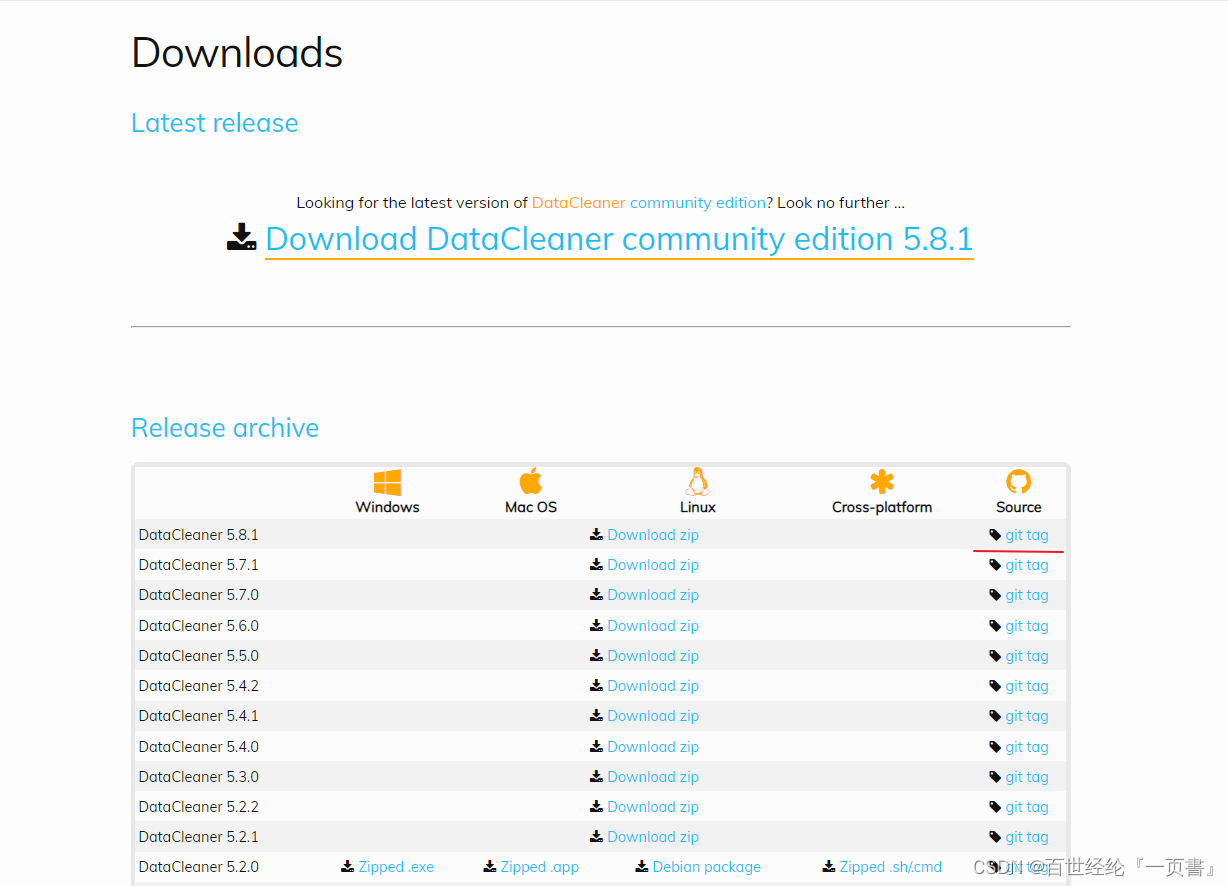Click the download icon before Debian package
Screen dimensions: 1228x886
tap(642, 867)
